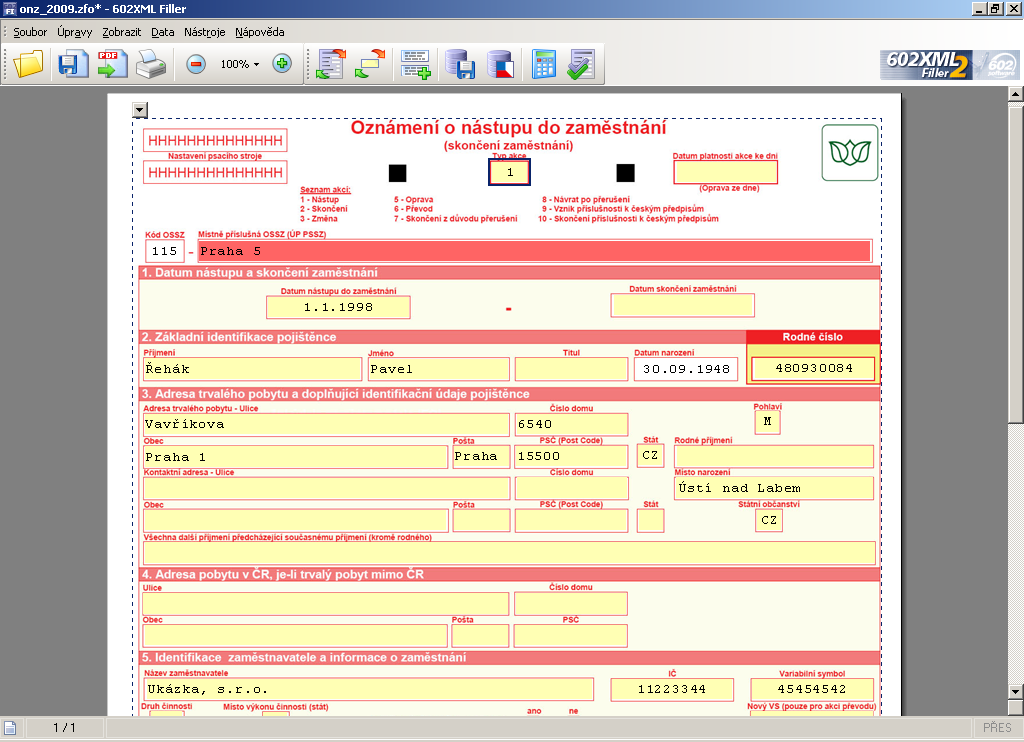1024x742 pixels.
Task: Zoom out with the minus button
Action: click(x=196, y=64)
